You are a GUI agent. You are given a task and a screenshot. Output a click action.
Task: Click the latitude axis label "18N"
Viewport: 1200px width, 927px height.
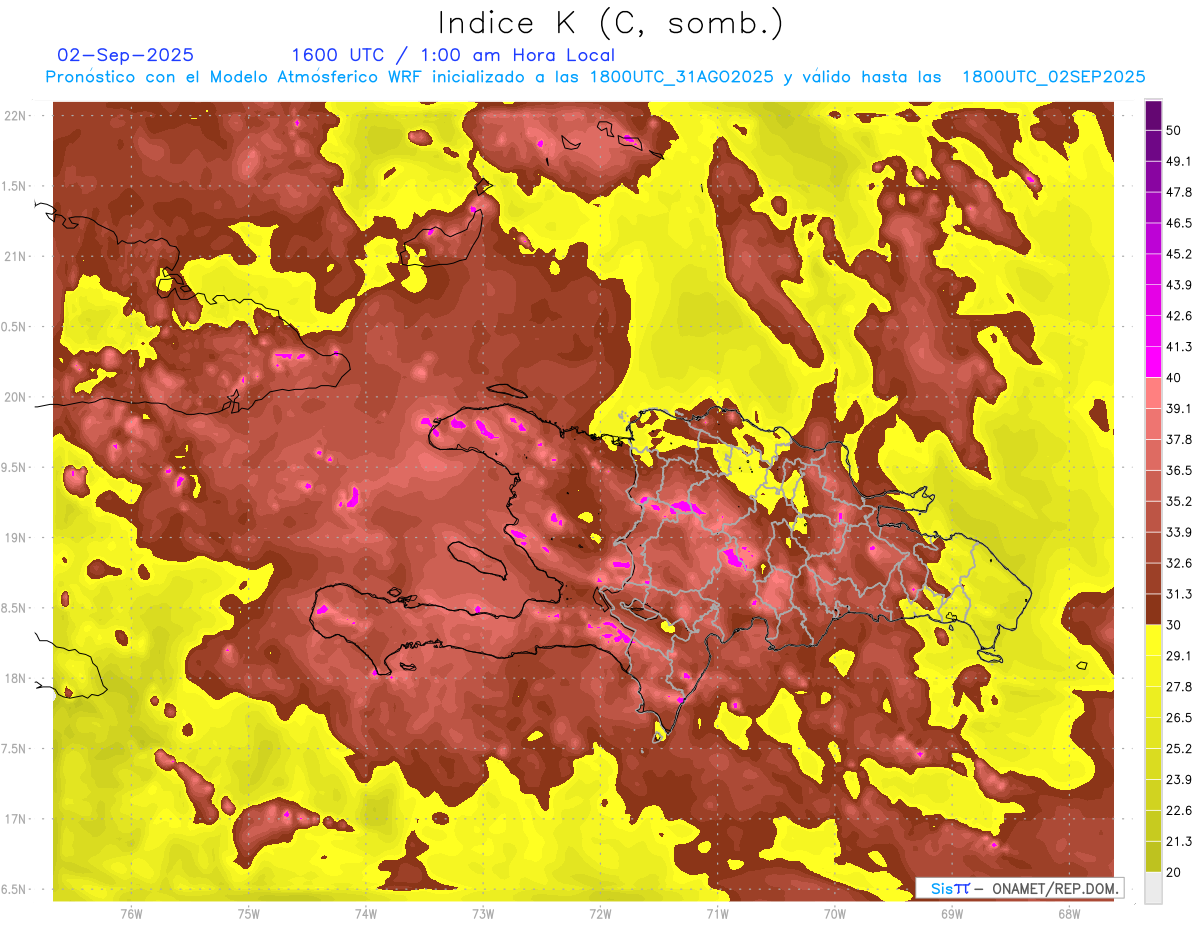16,678
